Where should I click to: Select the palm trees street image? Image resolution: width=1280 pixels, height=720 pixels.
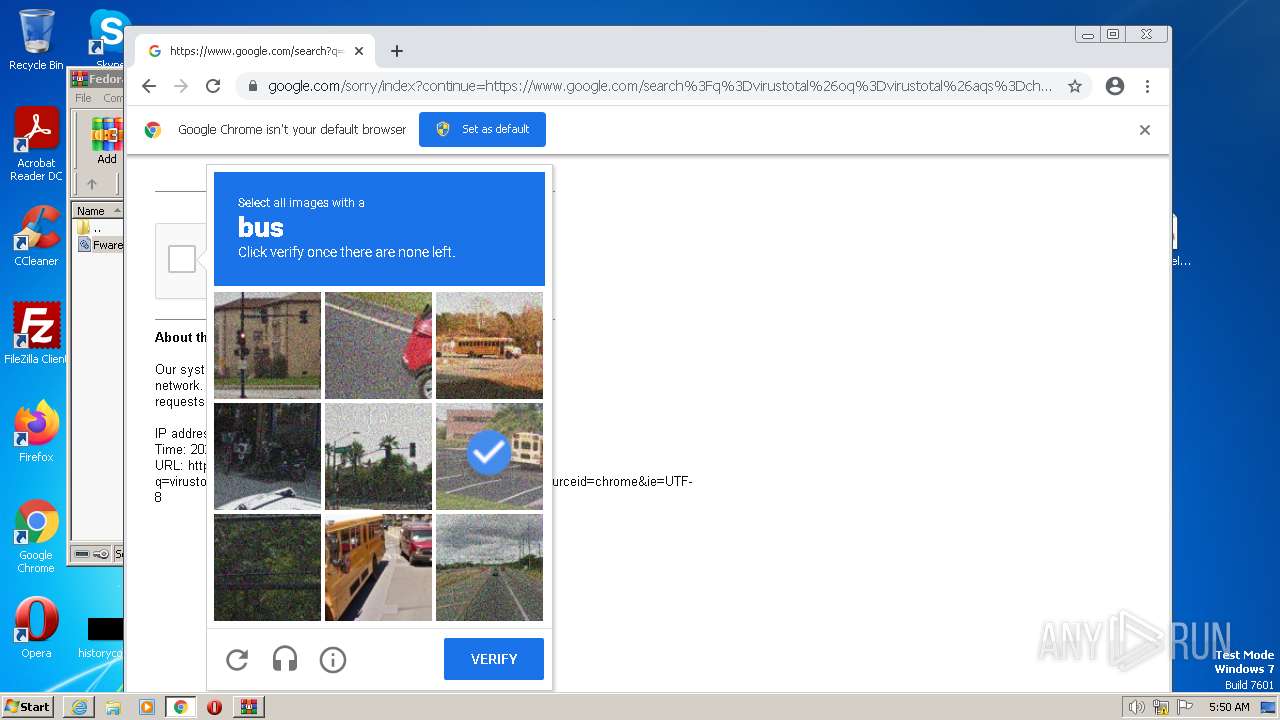[x=378, y=456]
